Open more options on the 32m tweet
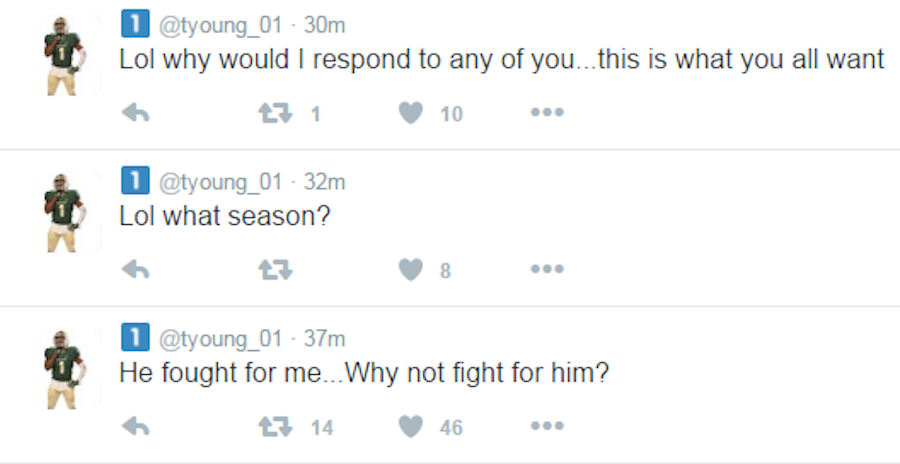 click(547, 269)
